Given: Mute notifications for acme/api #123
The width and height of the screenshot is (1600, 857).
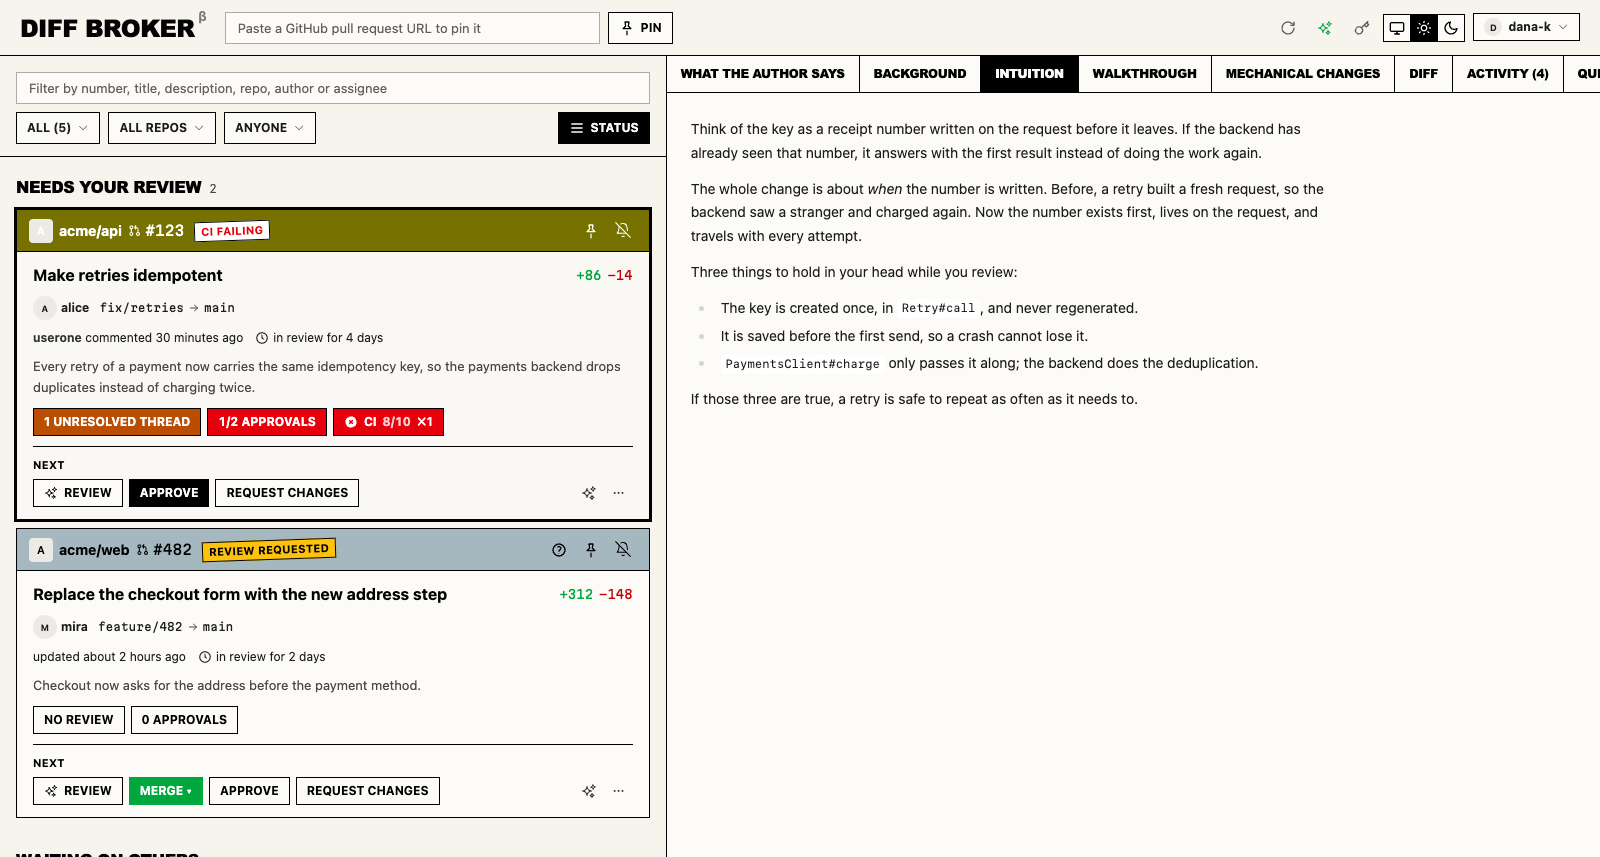Looking at the screenshot, I should (623, 231).
